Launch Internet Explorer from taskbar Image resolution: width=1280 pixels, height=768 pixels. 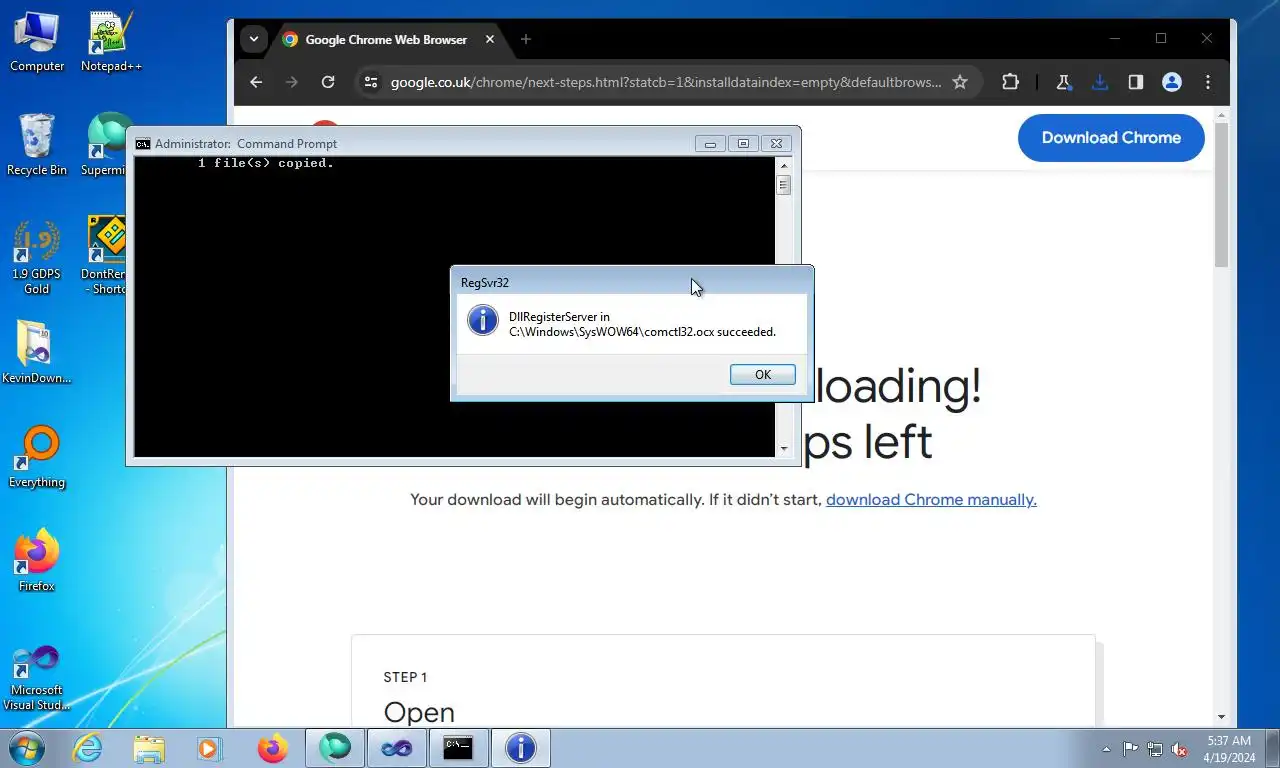tap(87, 748)
